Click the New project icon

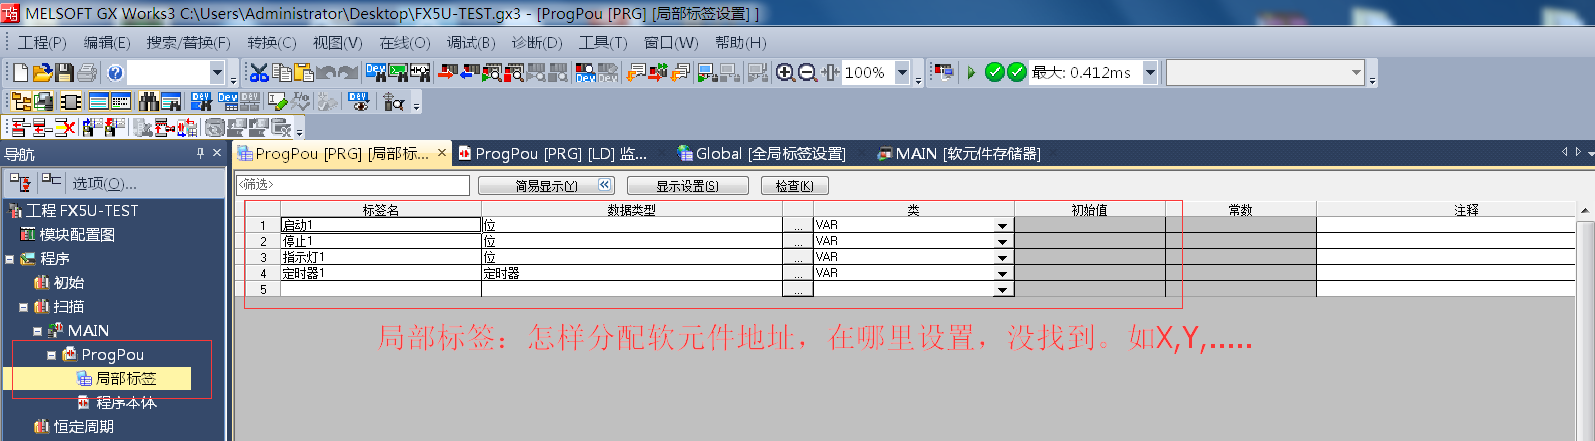click(x=20, y=72)
